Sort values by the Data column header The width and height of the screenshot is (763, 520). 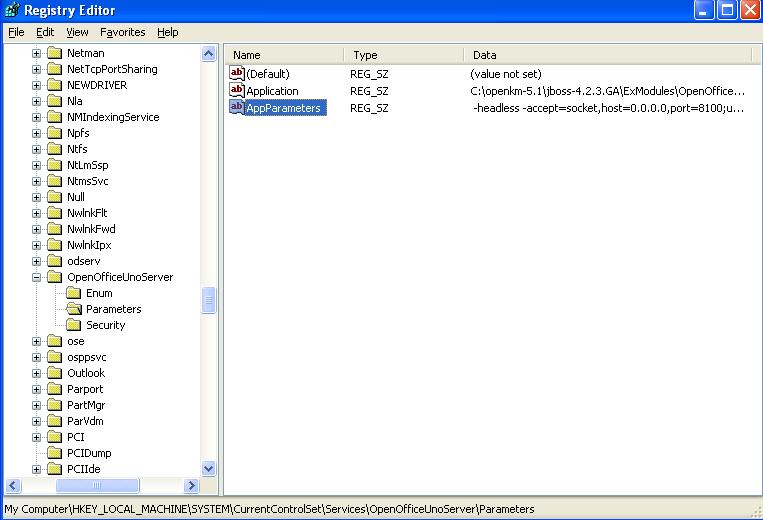point(608,55)
